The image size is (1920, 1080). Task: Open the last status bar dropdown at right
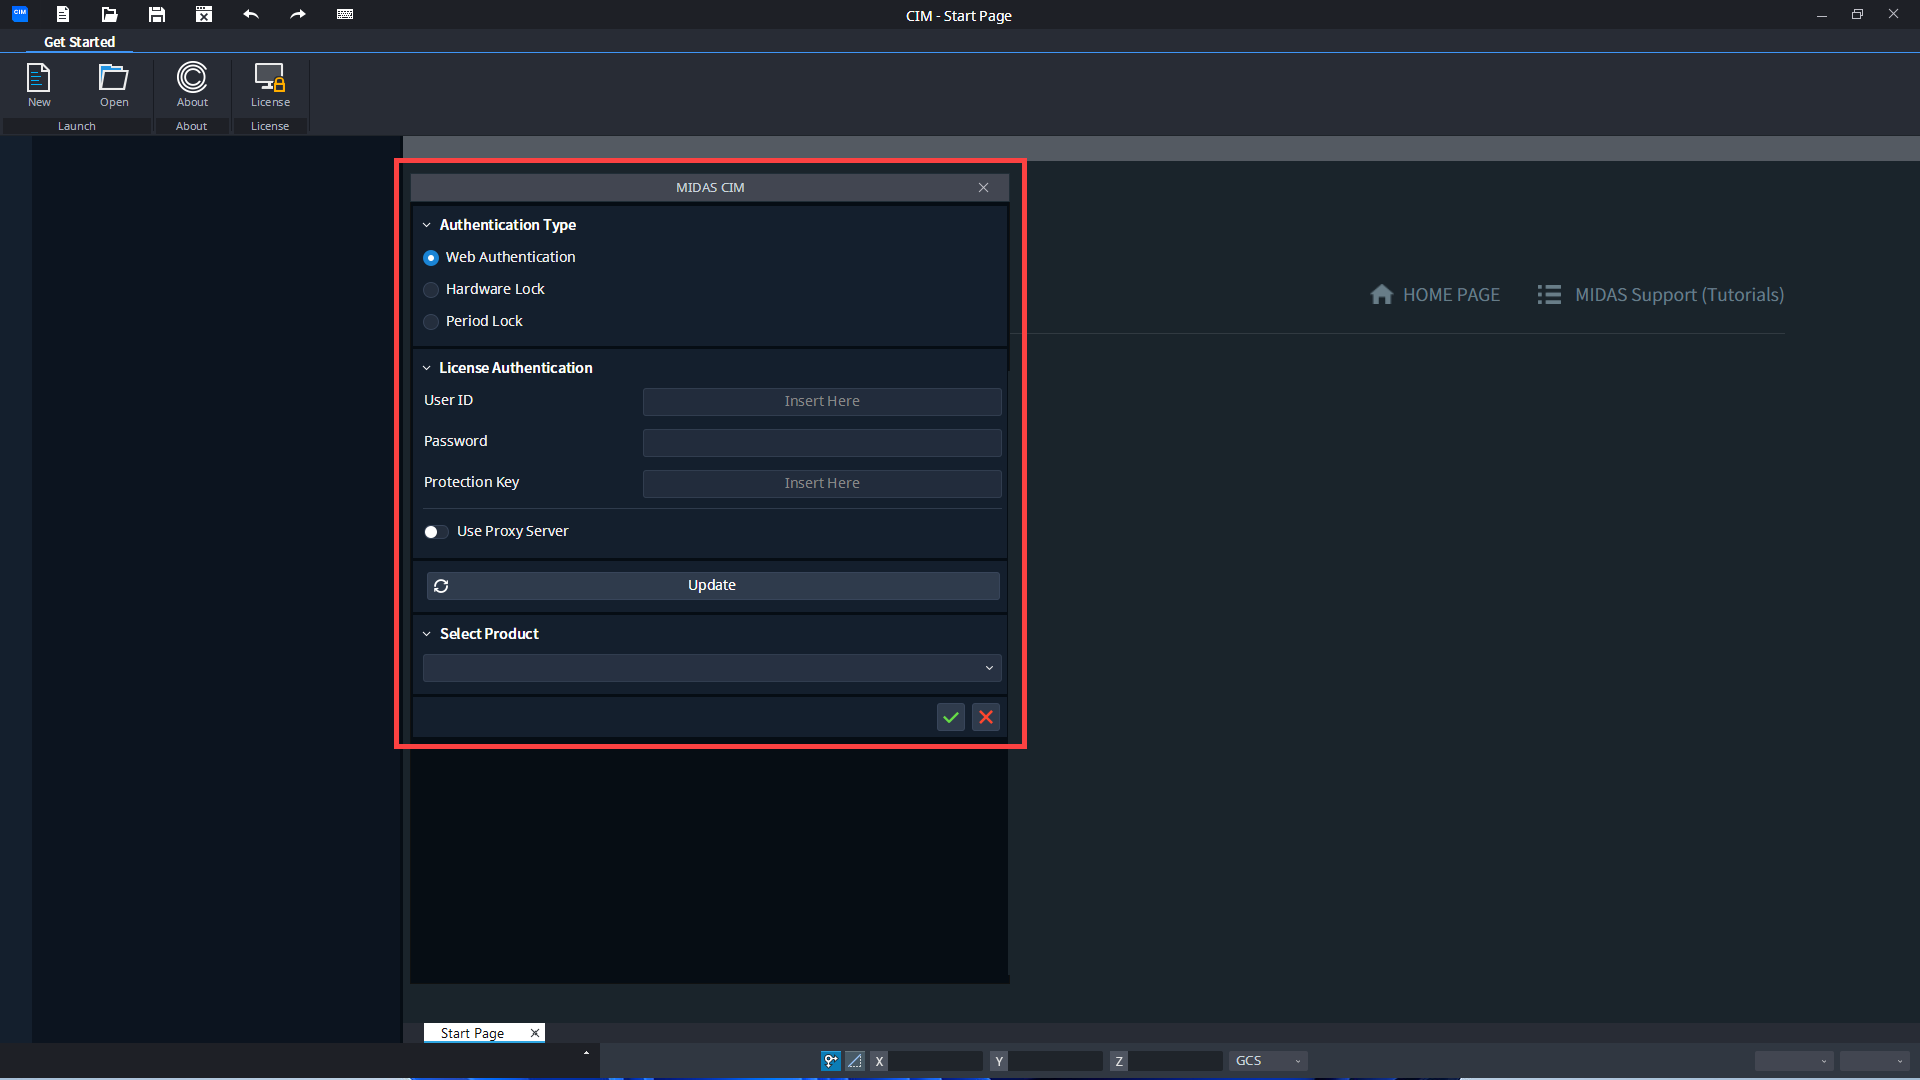tap(1875, 1061)
